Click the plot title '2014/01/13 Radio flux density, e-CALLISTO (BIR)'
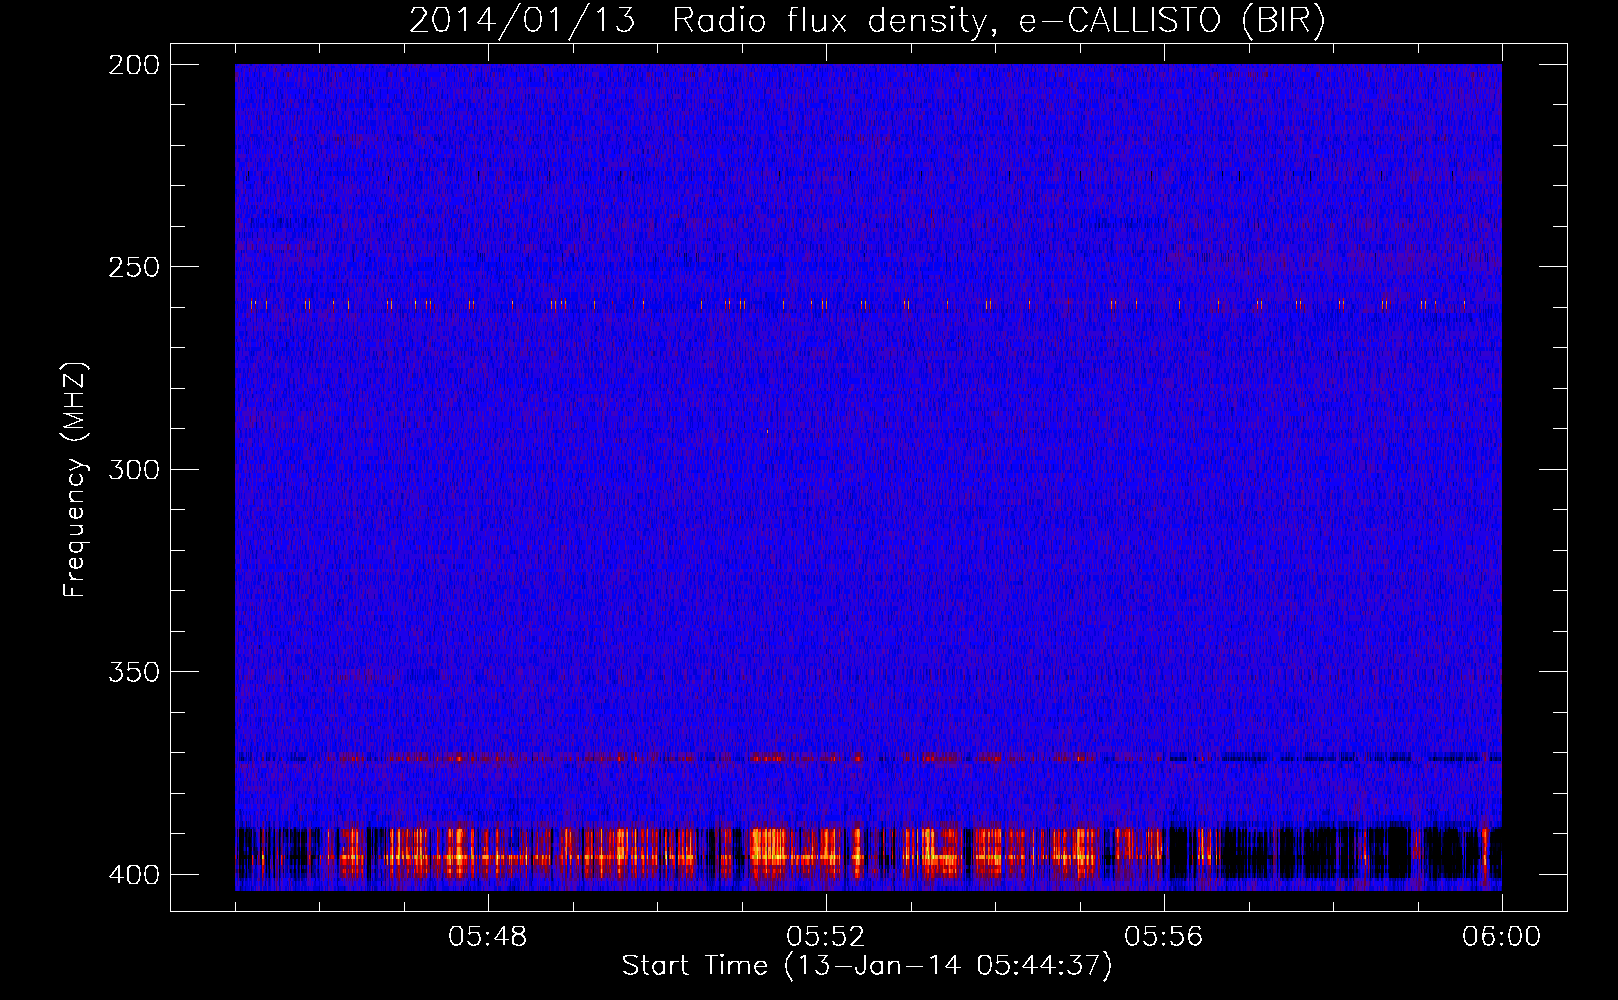The height and width of the screenshot is (1000, 1618). pyautogui.click(x=867, y=21)
